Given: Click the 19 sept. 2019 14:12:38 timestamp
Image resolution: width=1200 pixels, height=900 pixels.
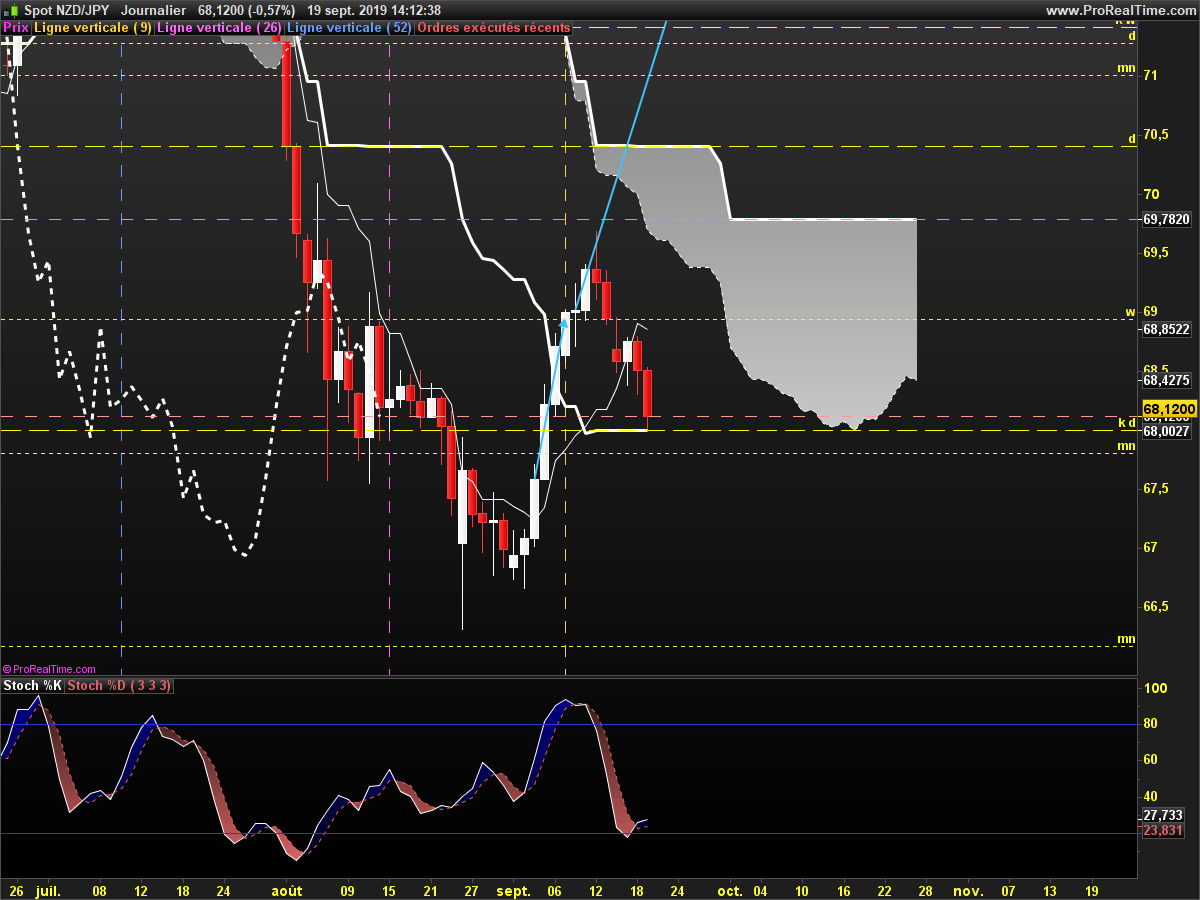Looking at the screenshot, I should point(375,10).
